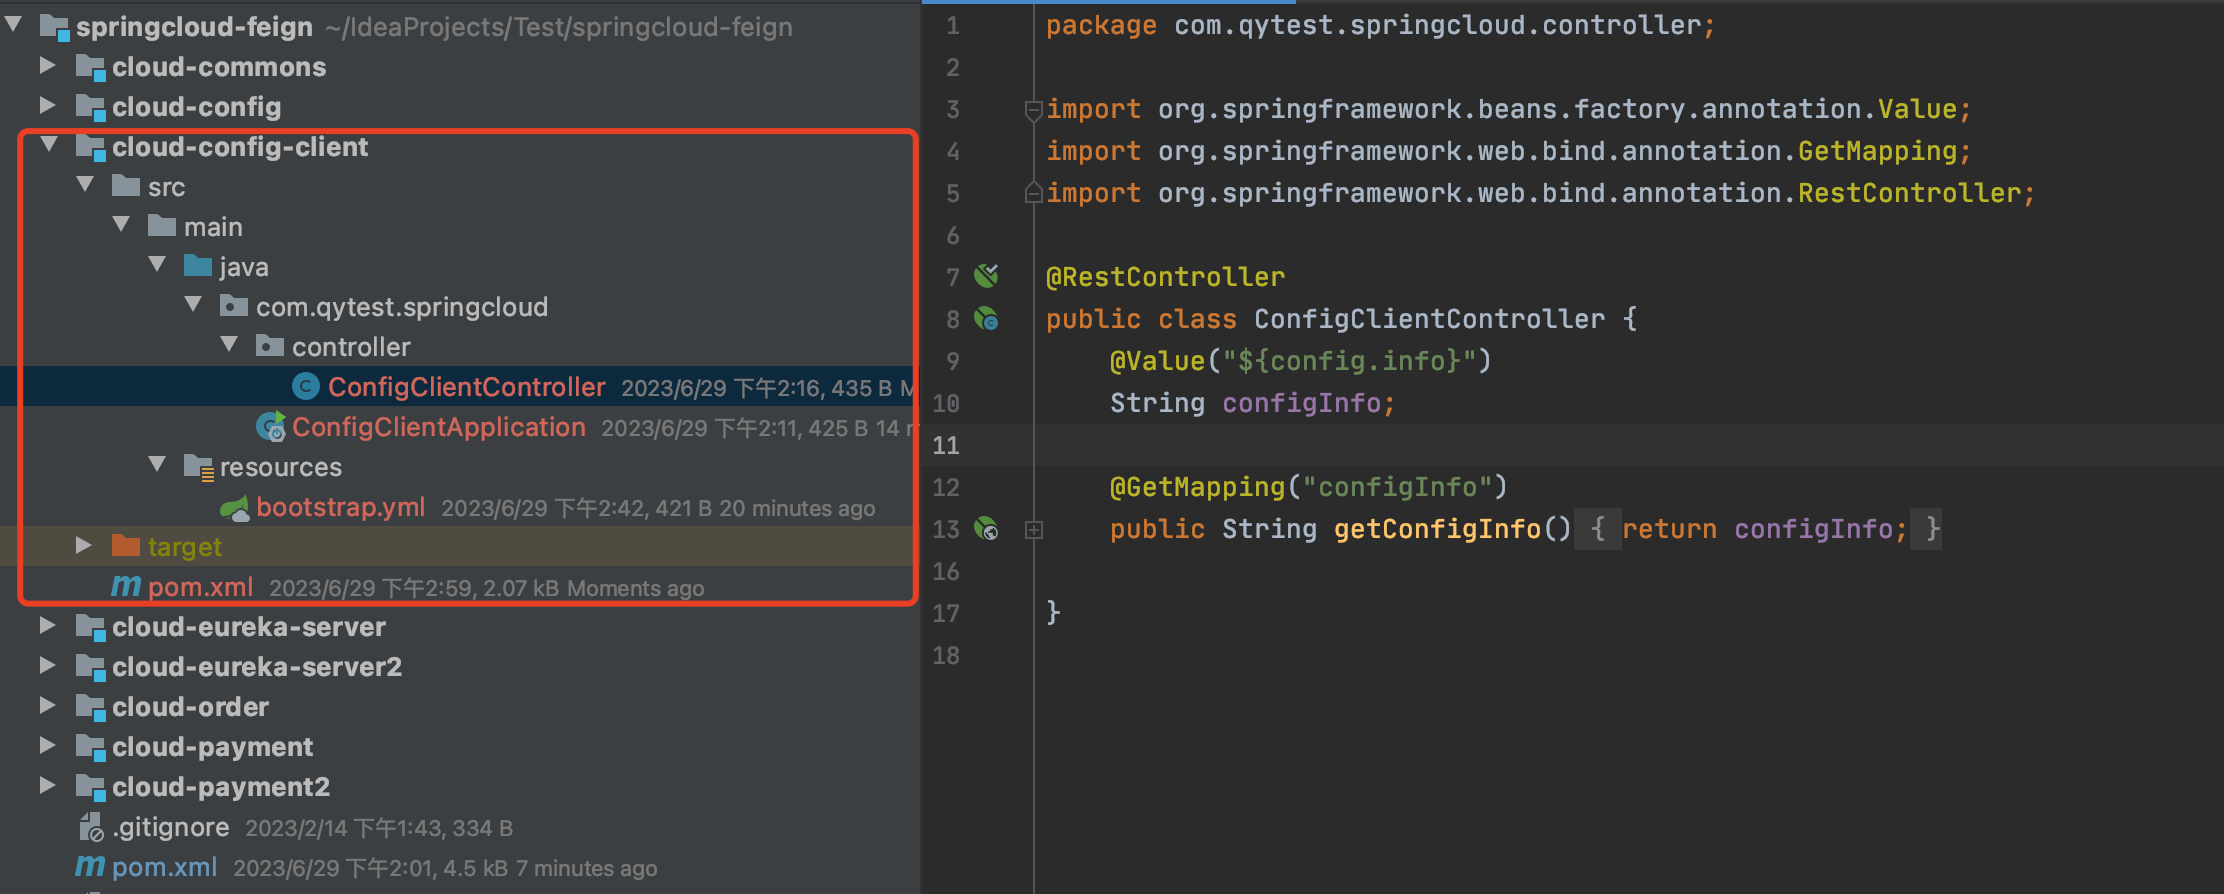Collapse the springcloud-feign project root
The height and width of the screenshot is (894, 2224).
point(13,25)
